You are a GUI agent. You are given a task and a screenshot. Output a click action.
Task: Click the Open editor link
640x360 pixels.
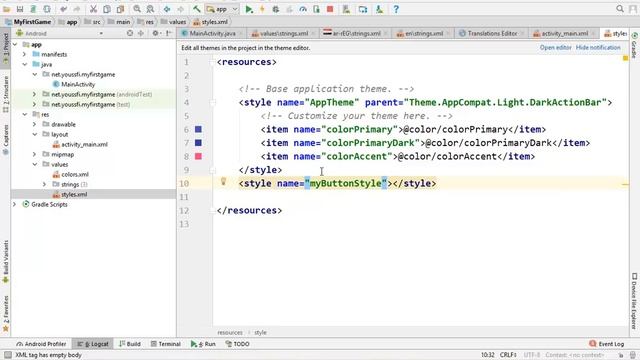556,48
